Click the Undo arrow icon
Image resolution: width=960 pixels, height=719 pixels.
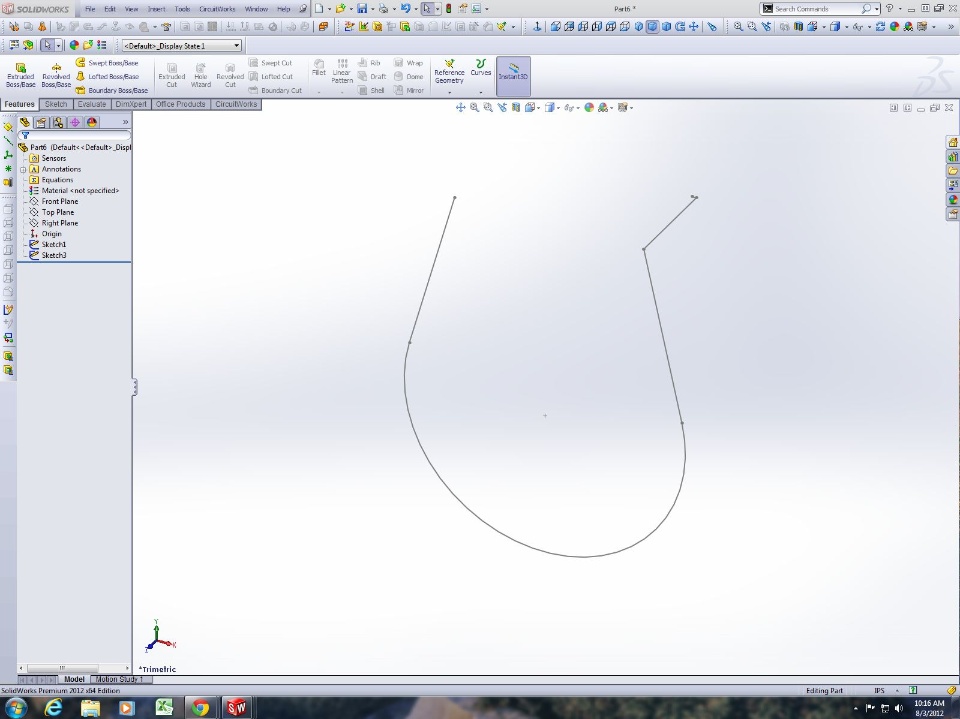pos(405,9)
